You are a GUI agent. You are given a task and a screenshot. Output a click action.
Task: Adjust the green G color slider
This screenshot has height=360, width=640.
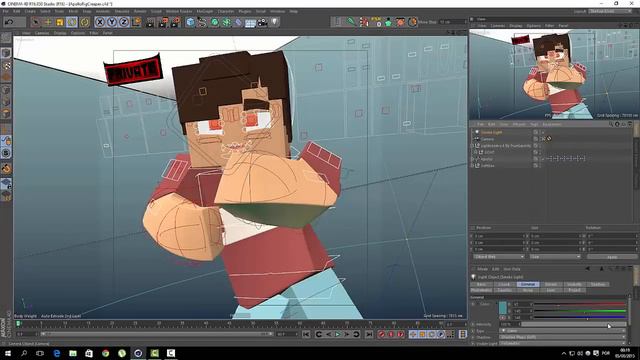click(580, 311)
